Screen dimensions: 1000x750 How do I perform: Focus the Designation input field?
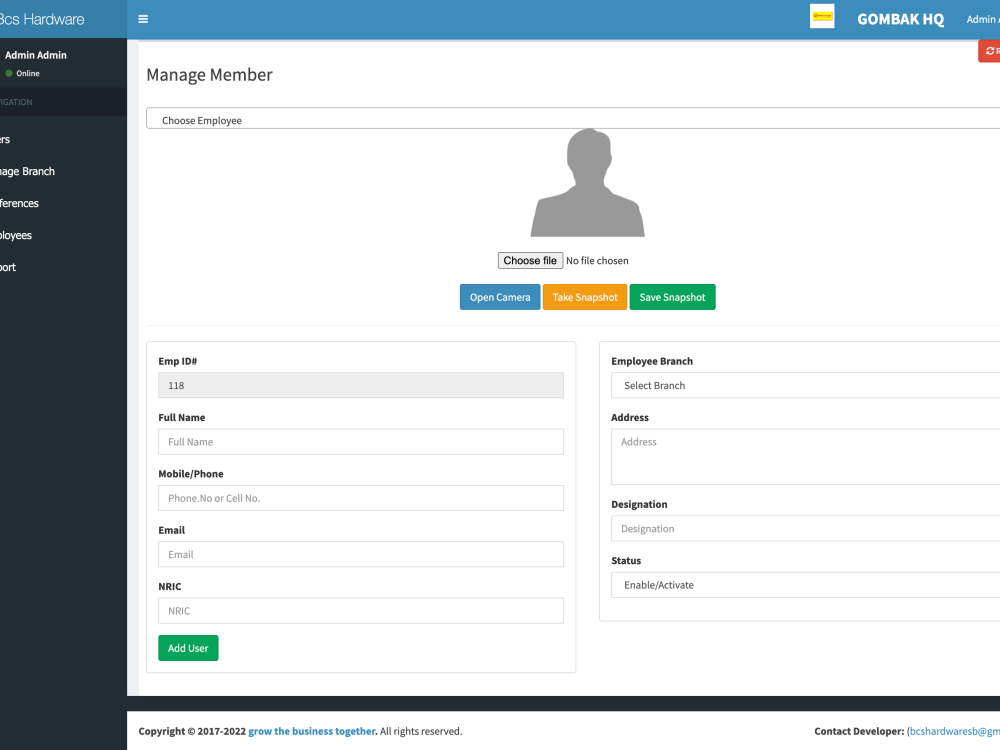pos(805,529)
